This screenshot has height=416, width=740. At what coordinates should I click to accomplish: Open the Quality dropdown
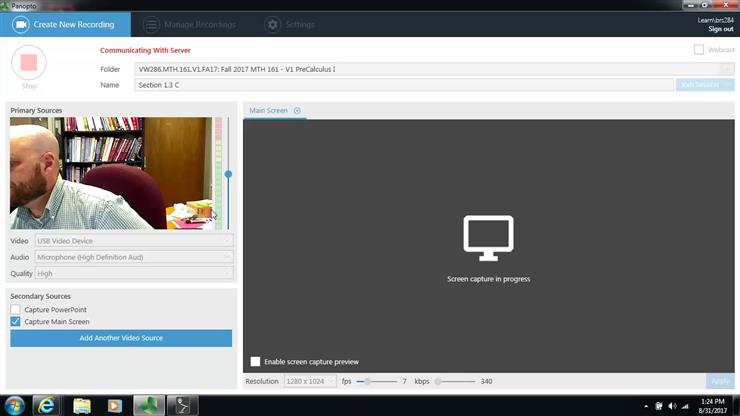[134, 273]
